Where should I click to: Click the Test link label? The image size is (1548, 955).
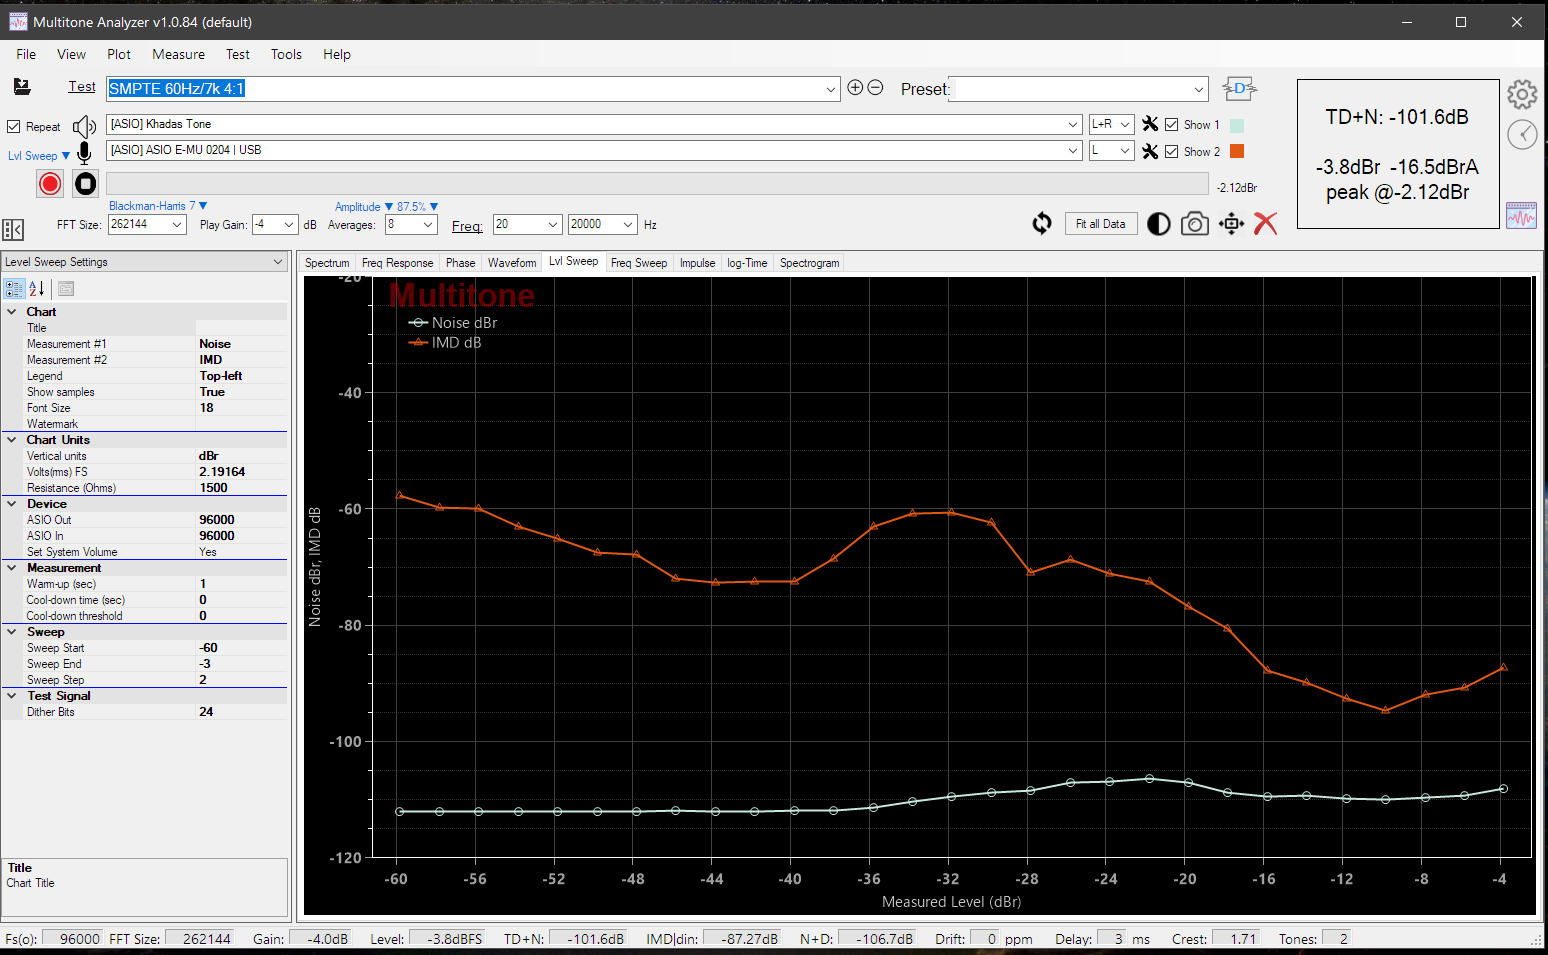point(82,87)
